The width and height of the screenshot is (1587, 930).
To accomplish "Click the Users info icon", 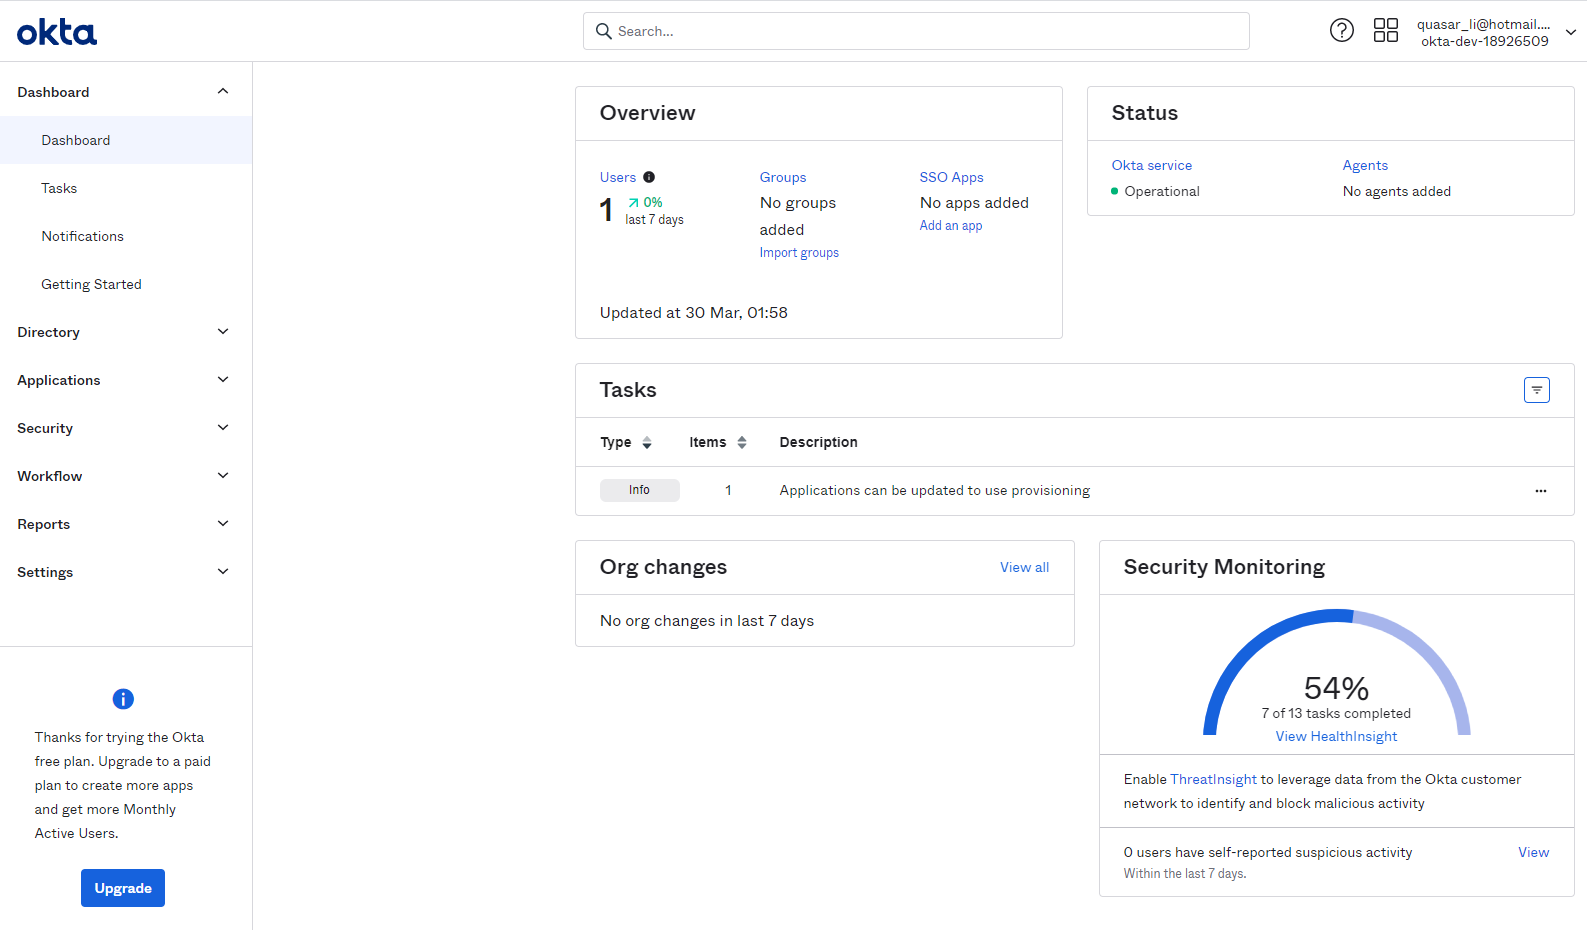I will click(649, 177).
